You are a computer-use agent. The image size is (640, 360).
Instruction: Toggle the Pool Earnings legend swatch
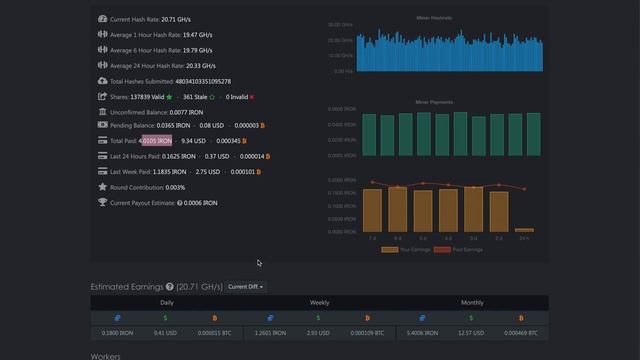[x=442, y=249]
